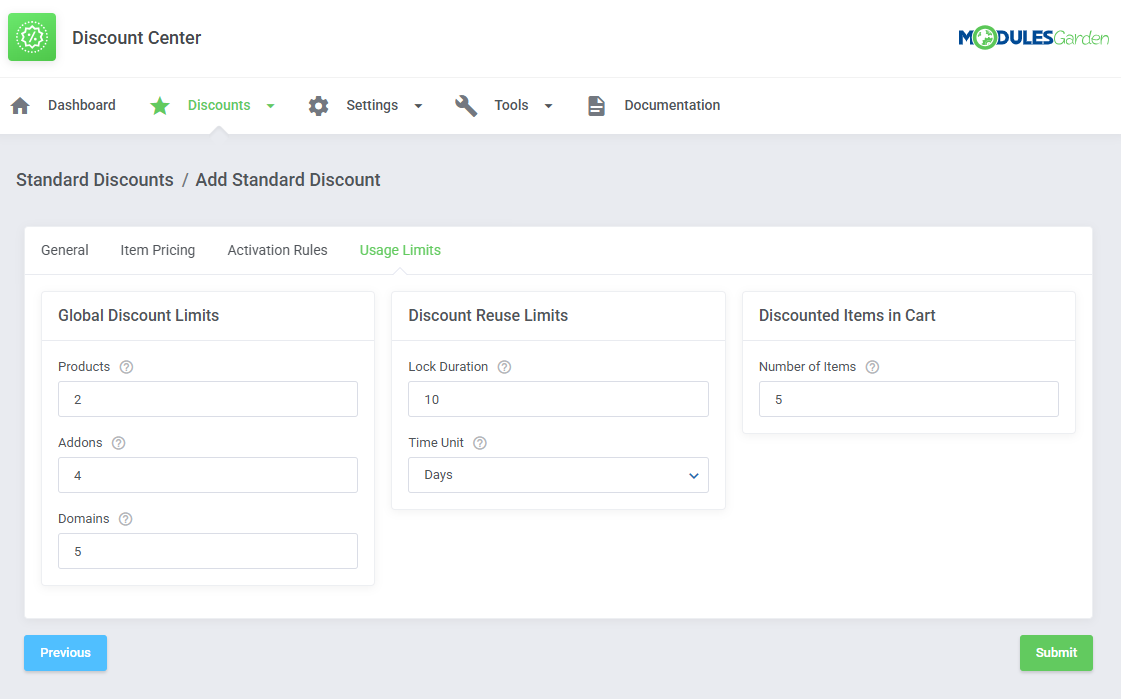Click the Add Standard Discount breadcrumb text
The width and height of the screenshot is (1121, 699).
tap(288, 179)
